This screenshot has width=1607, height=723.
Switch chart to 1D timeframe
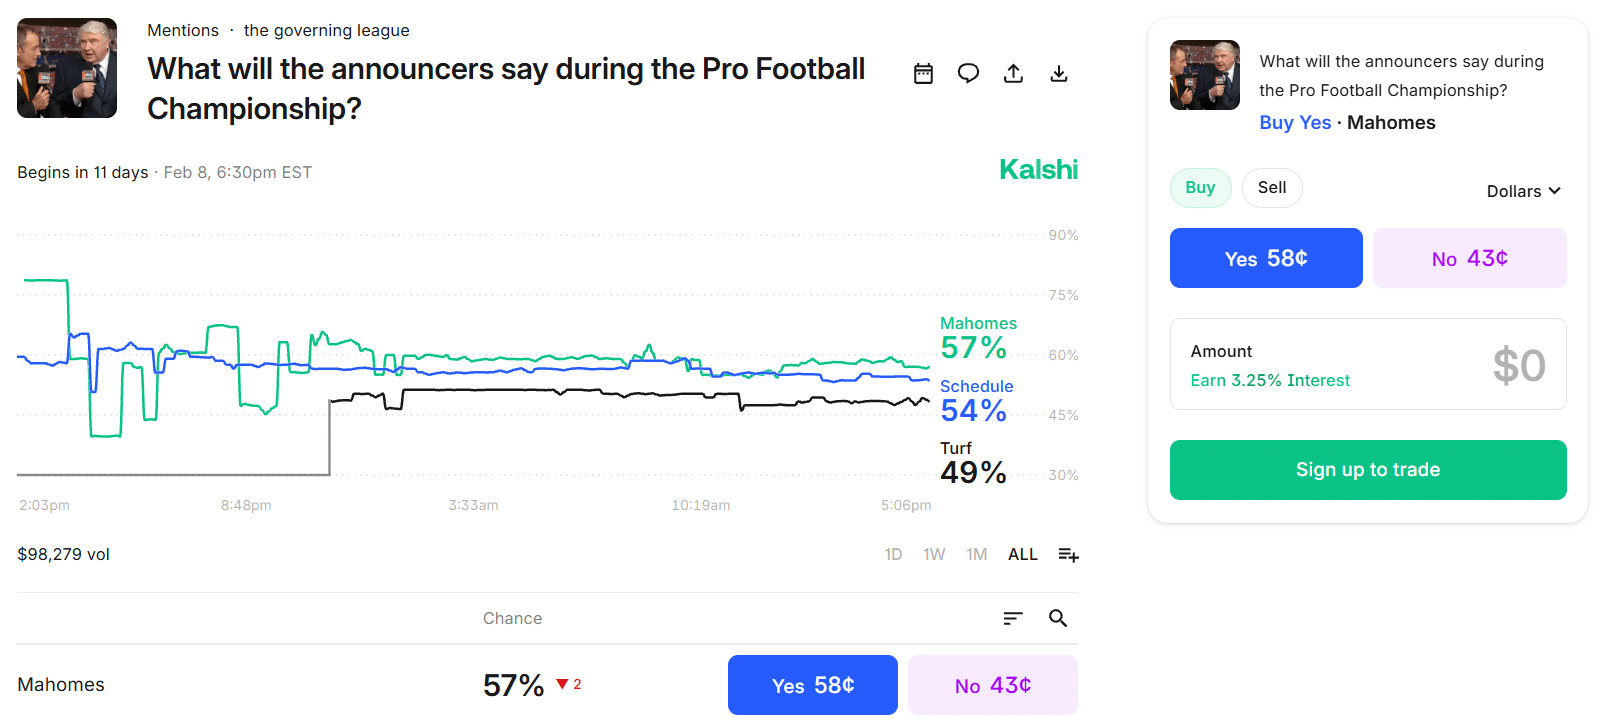click(x=893, y=554)
